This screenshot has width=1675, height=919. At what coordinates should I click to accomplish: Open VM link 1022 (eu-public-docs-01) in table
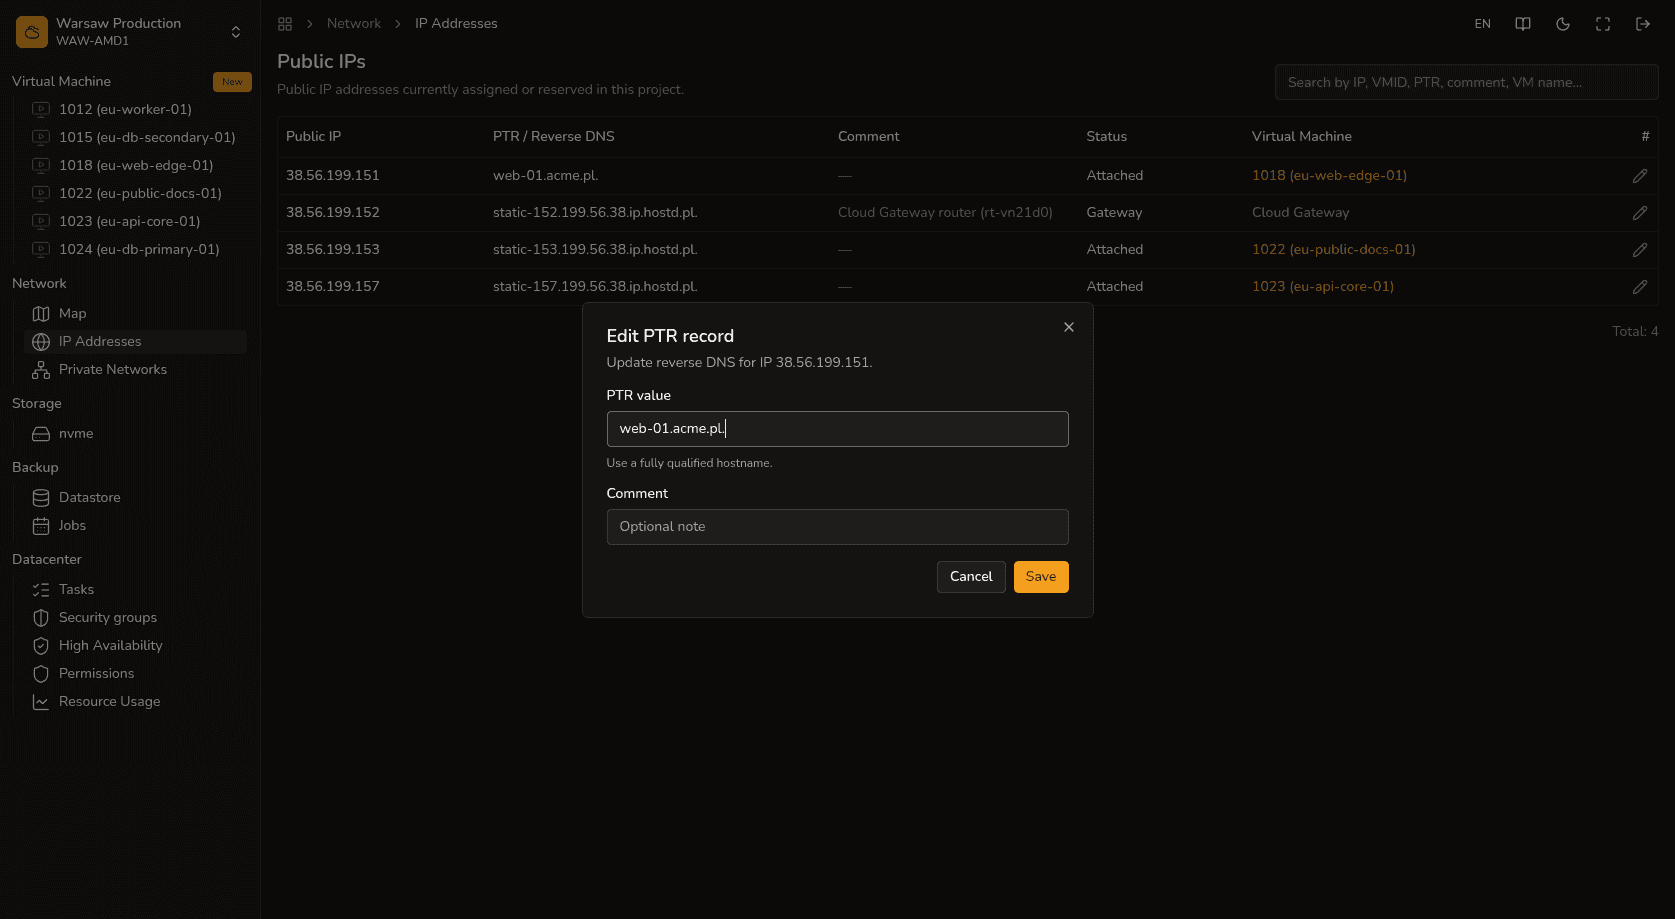pyautogui.click(x=1333, y=250)
